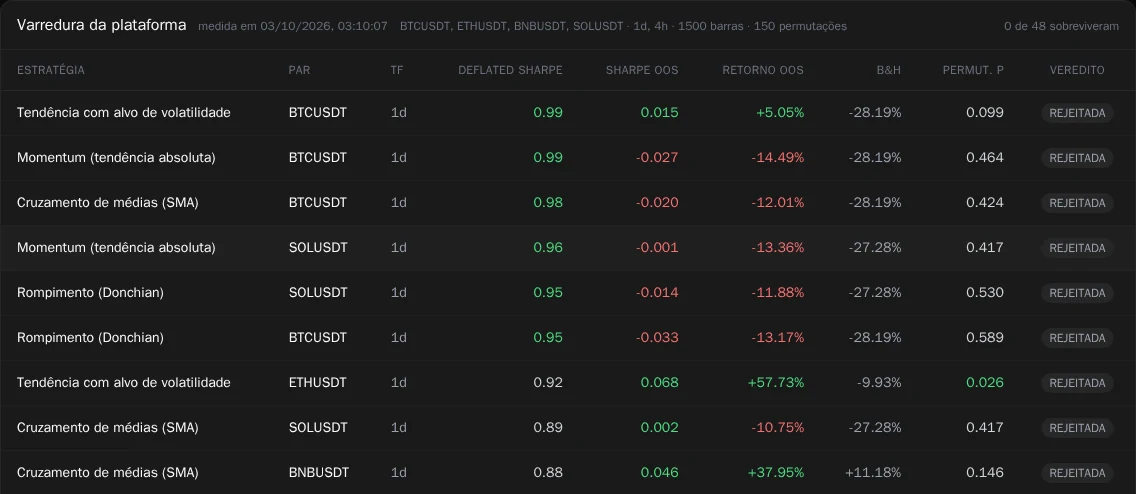The width and height of the screenshot is (1136, 494).
Task: Click the permutation p-value 0.589
Action: [985, 338]
